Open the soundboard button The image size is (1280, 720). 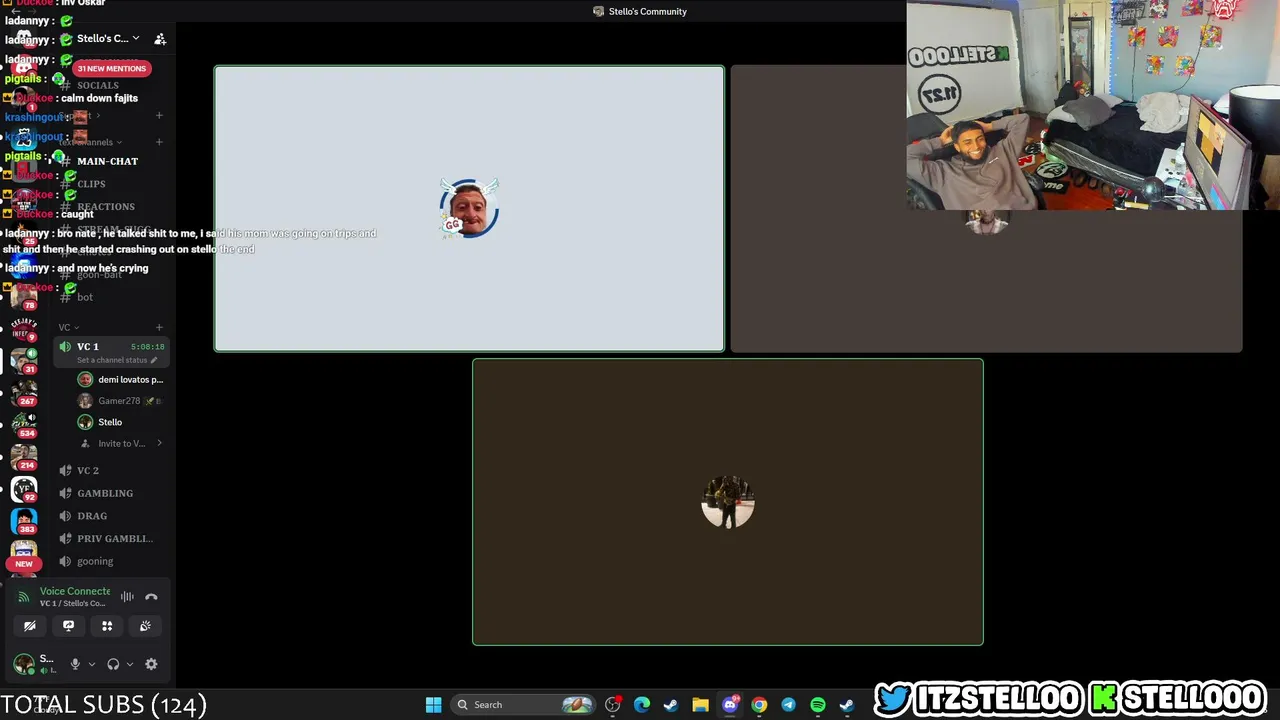point(145,626)
